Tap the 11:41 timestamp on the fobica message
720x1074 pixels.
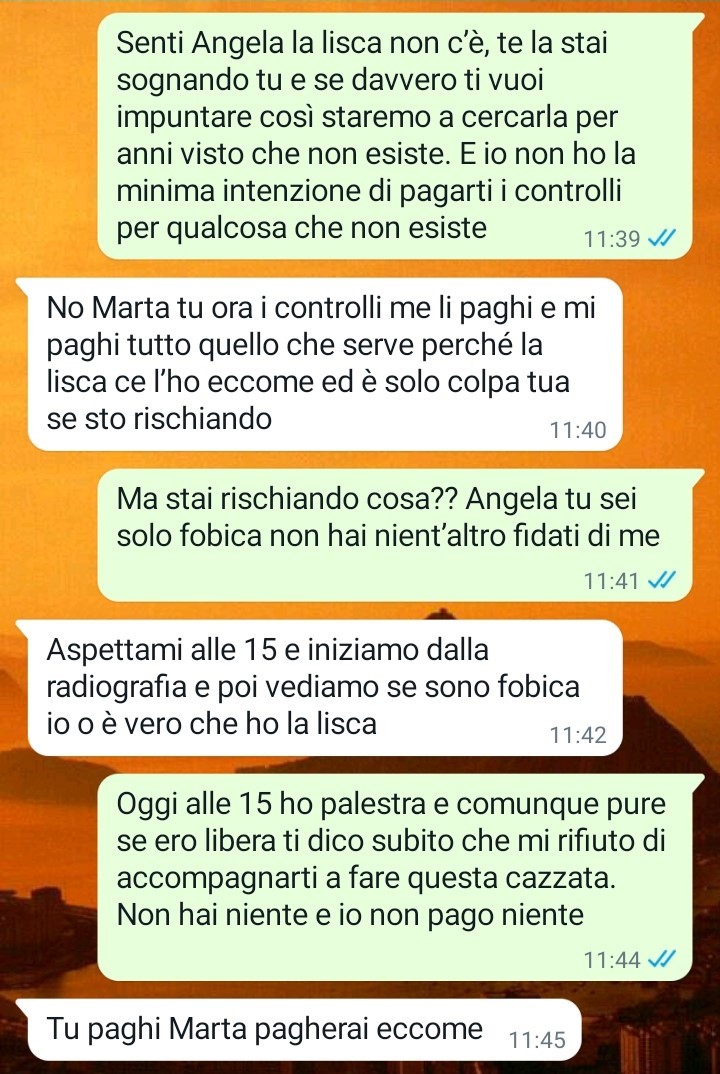click(611, 581)
